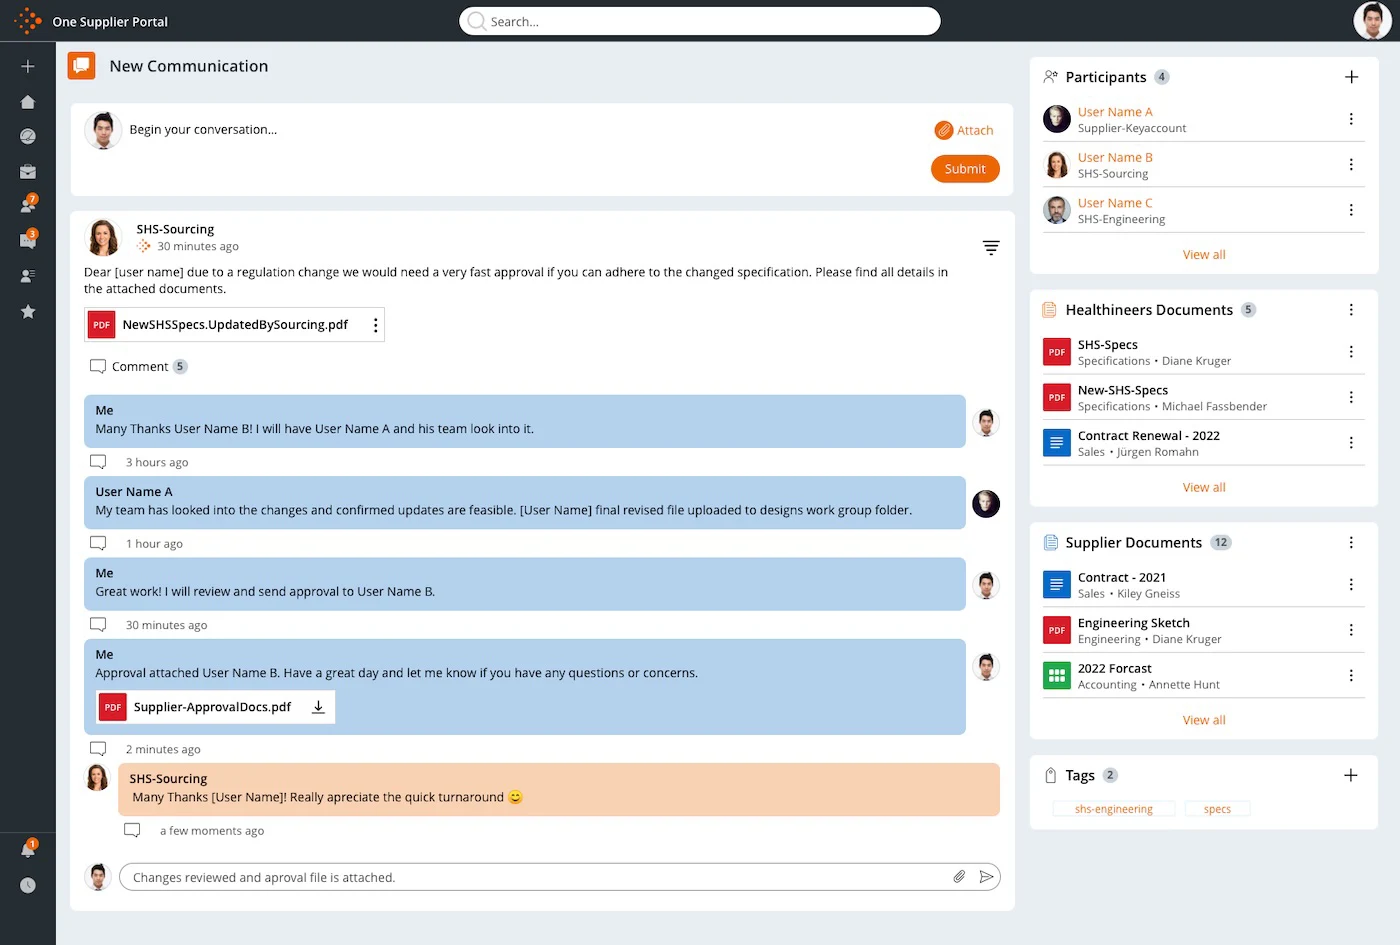Toggle the Comment 5 section
This screenshot has width=1400, height=945.
point(139,366)
